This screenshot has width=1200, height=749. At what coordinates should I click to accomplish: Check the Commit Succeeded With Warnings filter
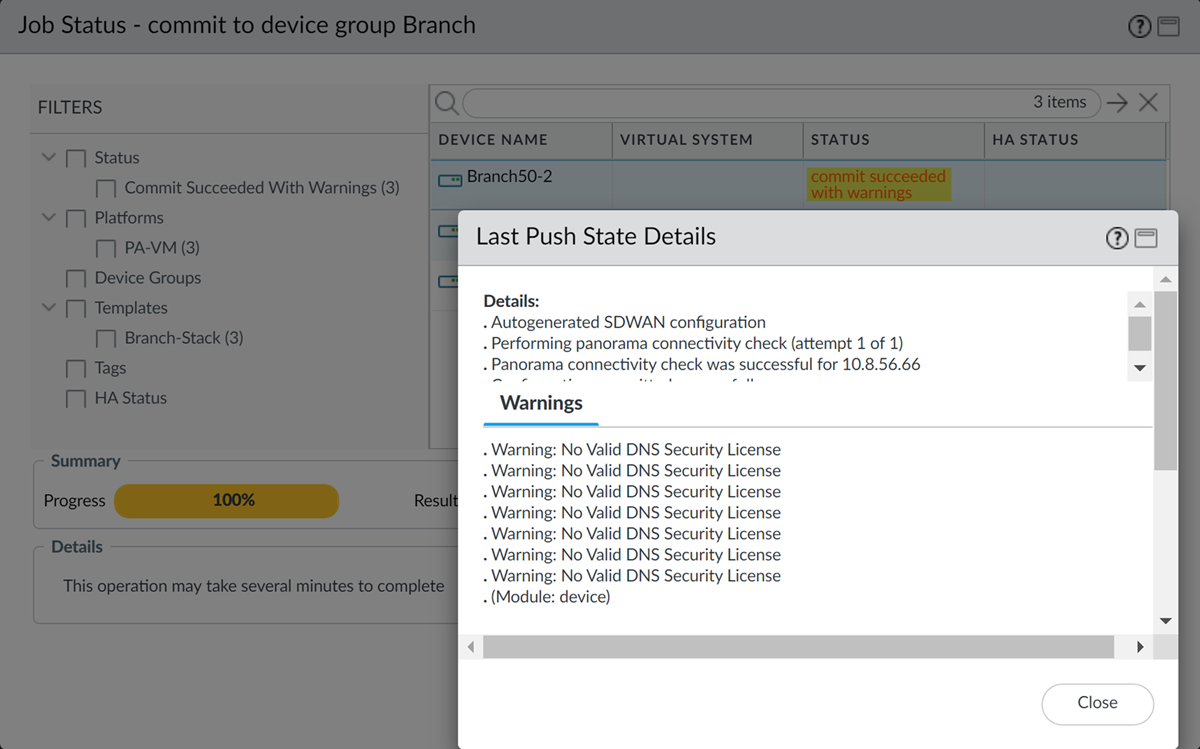point(105,188)
